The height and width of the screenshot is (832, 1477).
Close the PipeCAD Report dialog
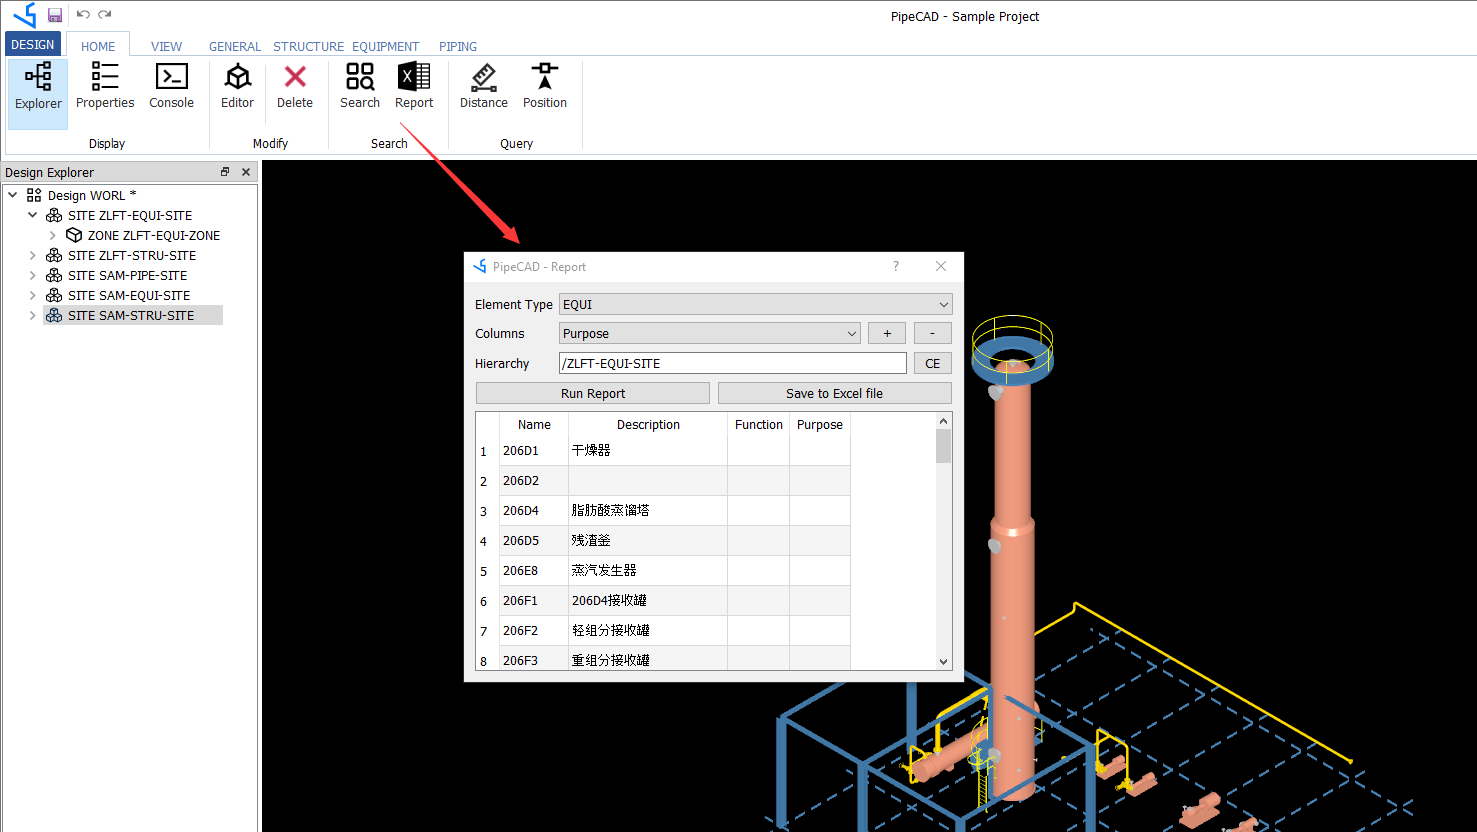coord(941,266)
